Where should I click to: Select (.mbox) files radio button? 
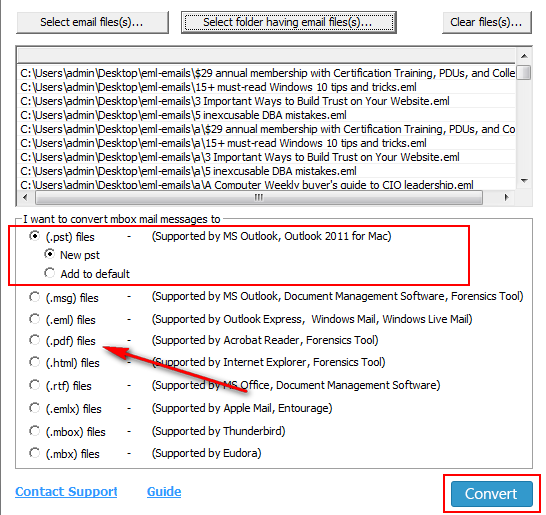(34, 431)
